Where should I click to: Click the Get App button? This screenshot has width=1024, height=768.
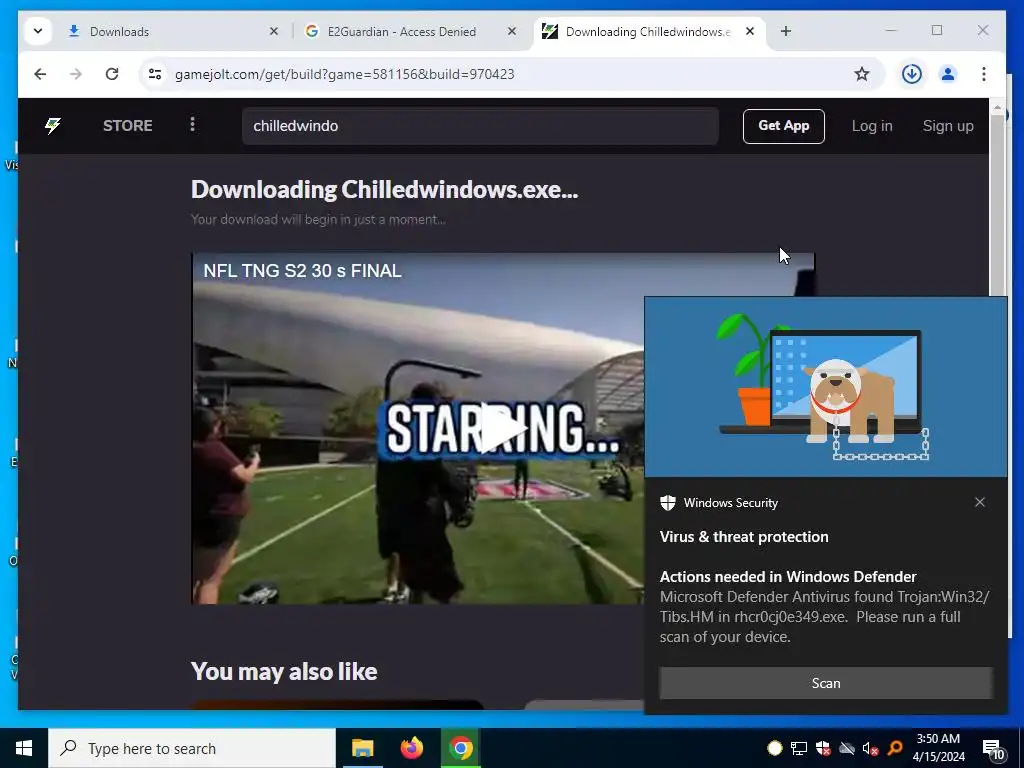(x=784, y=126)
